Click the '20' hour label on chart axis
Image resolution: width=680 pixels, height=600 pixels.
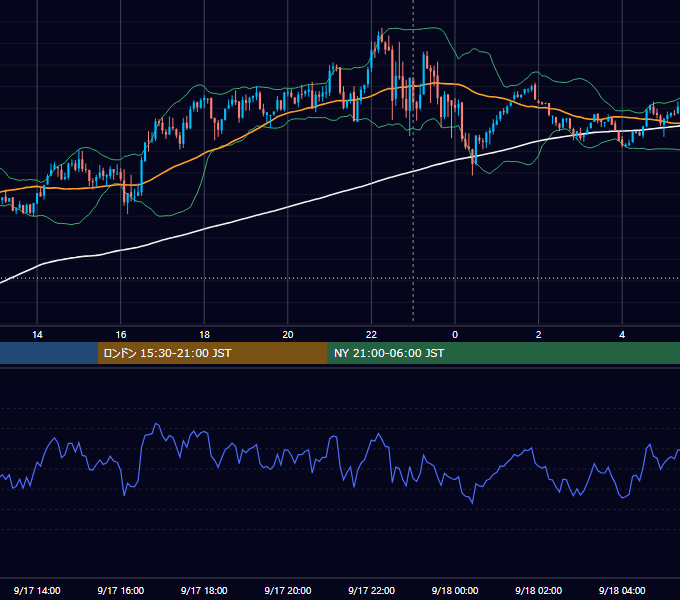pyautogui.click(x=288, y=335)
